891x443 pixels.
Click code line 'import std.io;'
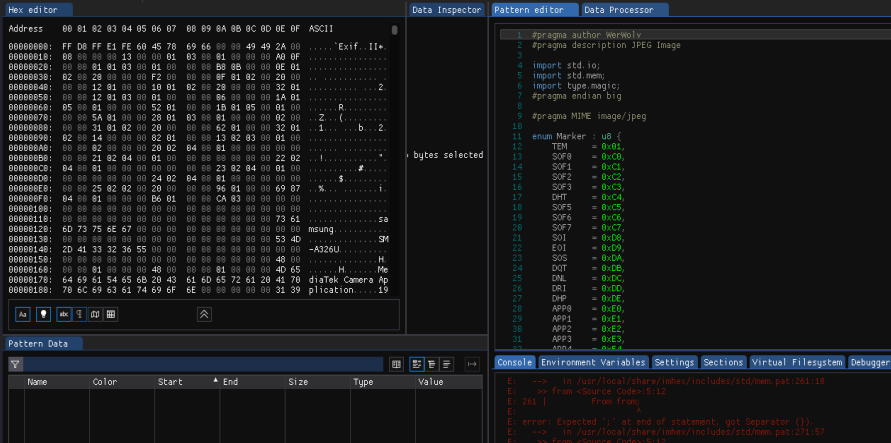[566, 65]
